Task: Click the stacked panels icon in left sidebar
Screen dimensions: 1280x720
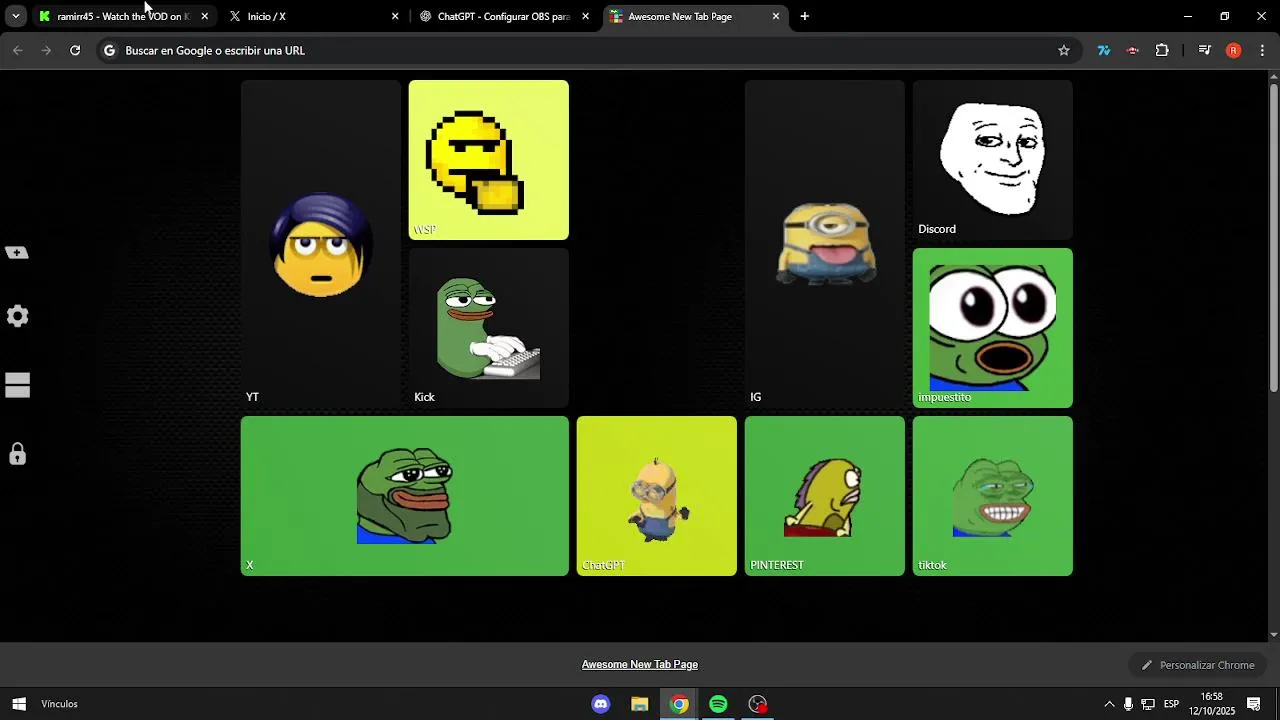Action: [17, 385]
